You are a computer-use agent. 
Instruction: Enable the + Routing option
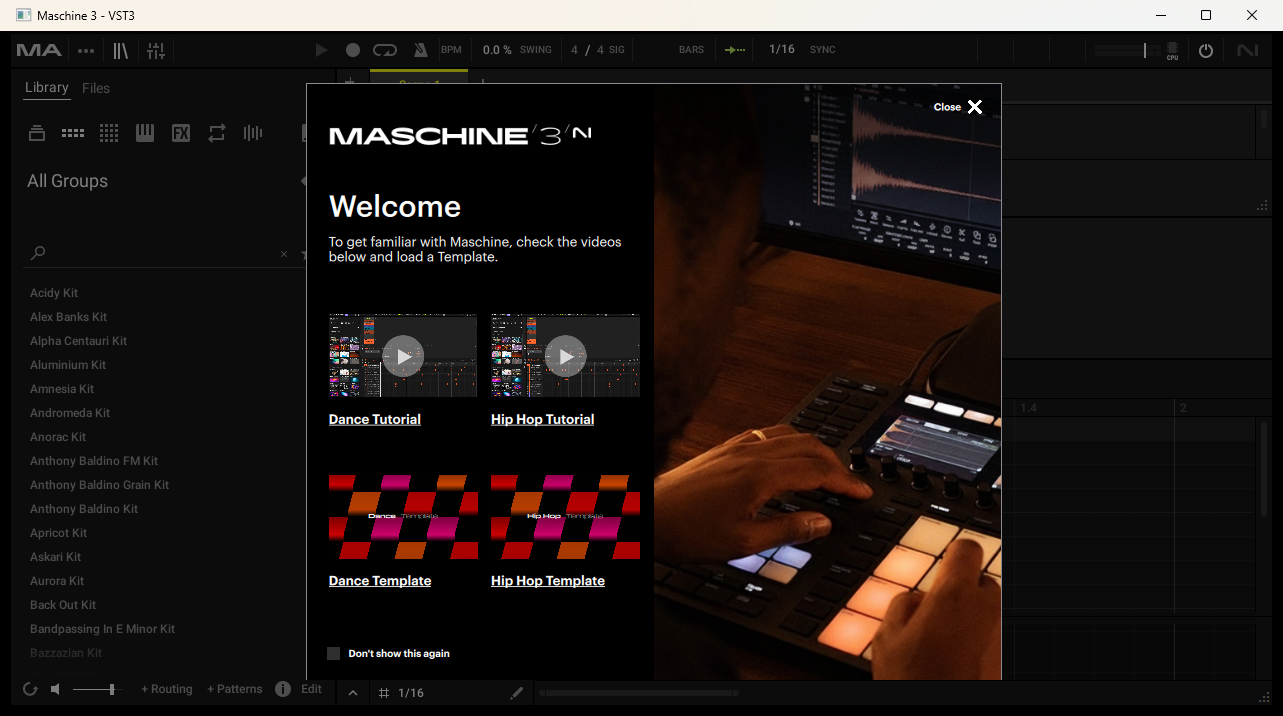coord(166,689)
